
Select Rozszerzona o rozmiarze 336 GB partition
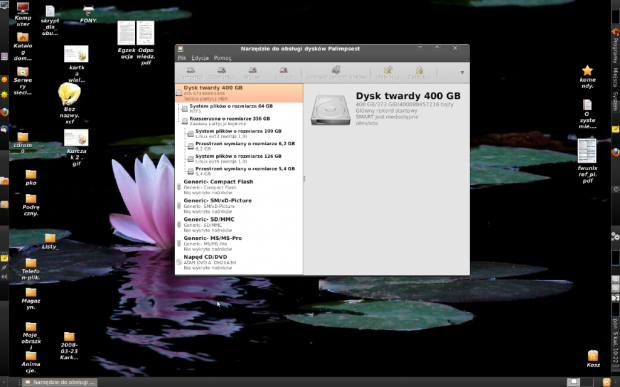point(239,121)
